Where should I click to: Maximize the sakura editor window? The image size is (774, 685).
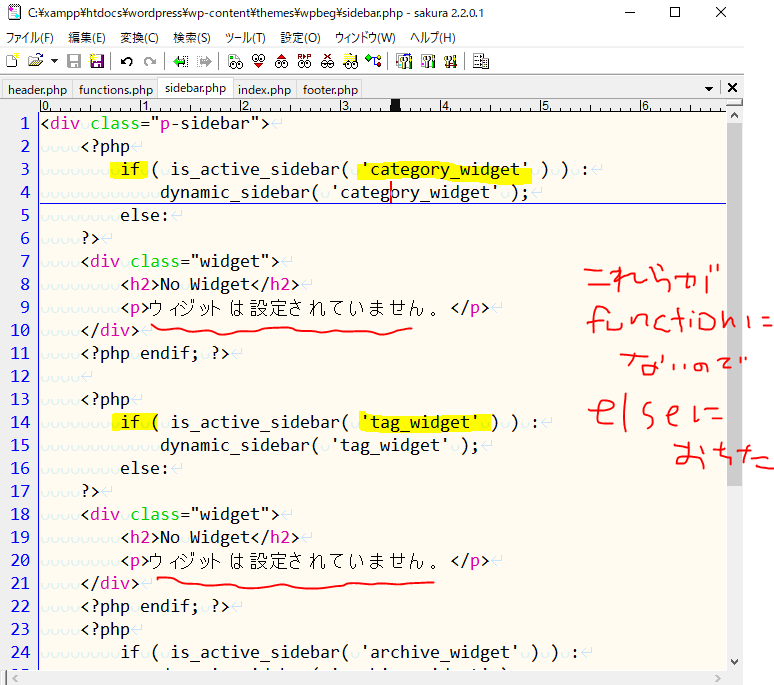pyautogui.click(x=675, y=12)
